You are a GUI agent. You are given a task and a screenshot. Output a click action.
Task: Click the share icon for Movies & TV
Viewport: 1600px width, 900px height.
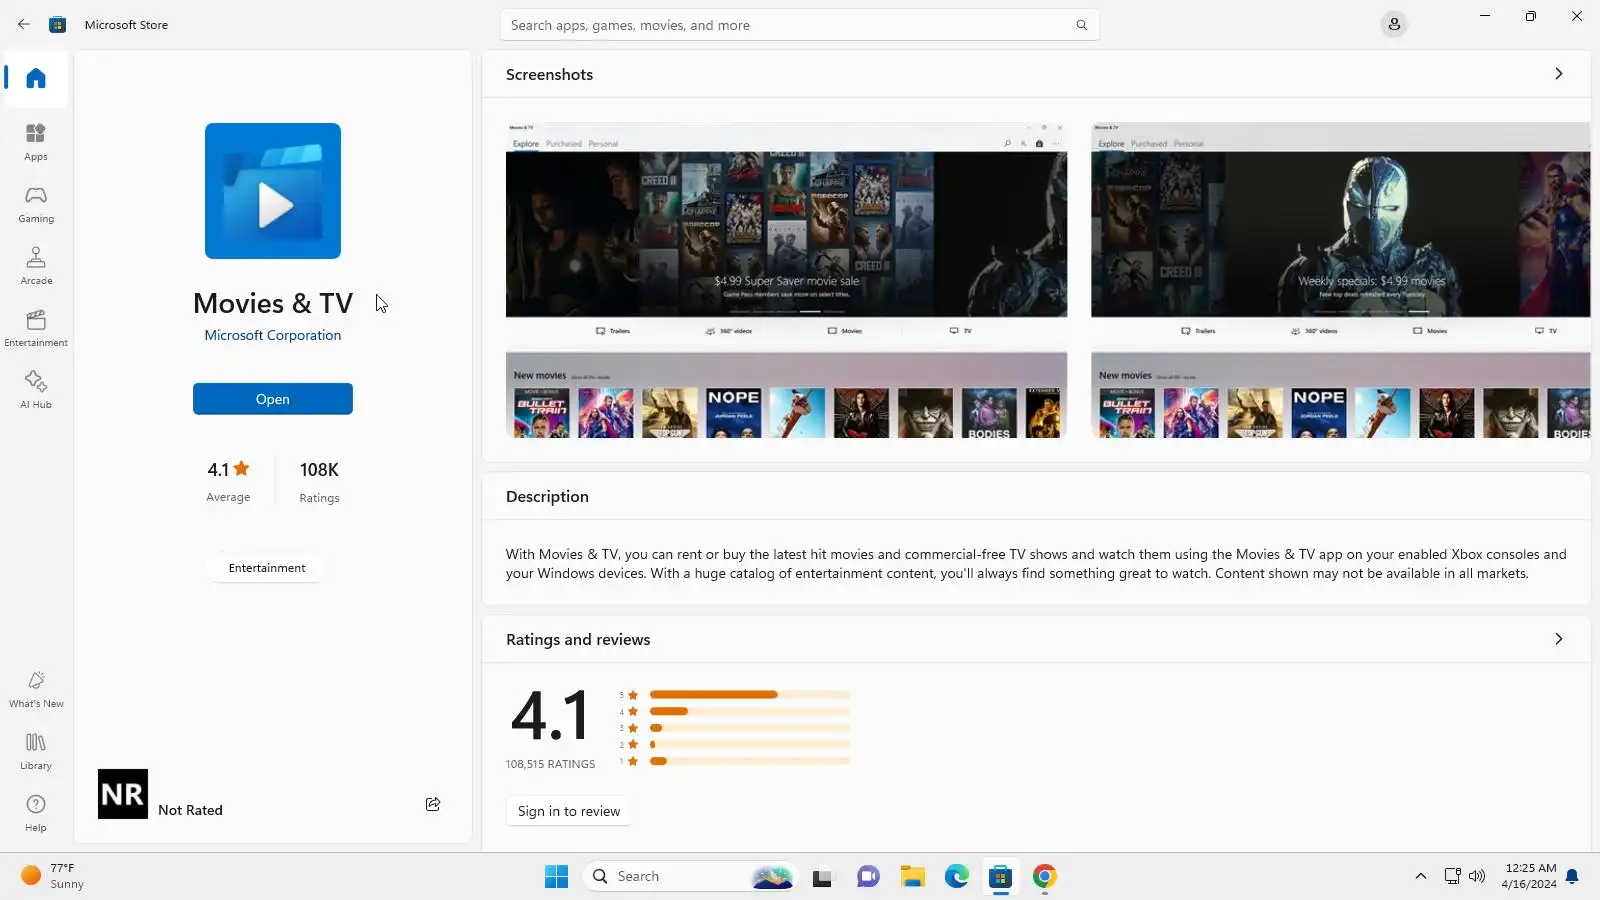[x=433, y=804]
